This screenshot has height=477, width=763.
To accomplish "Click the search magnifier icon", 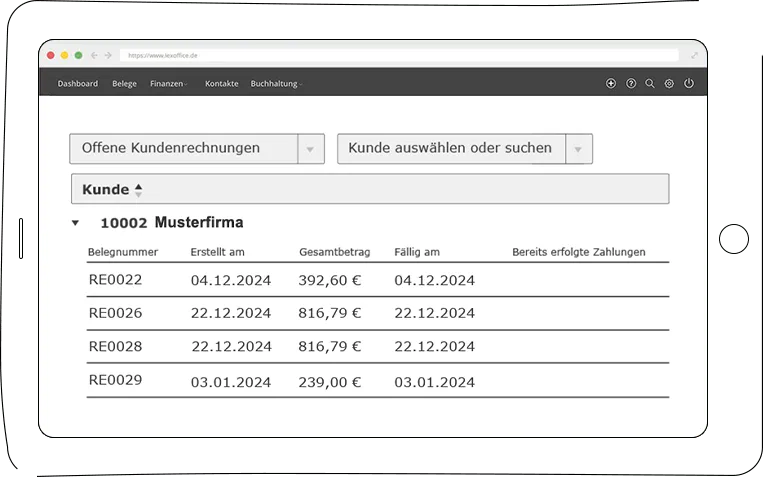I will pyautogui.click(x=650, y=83).
